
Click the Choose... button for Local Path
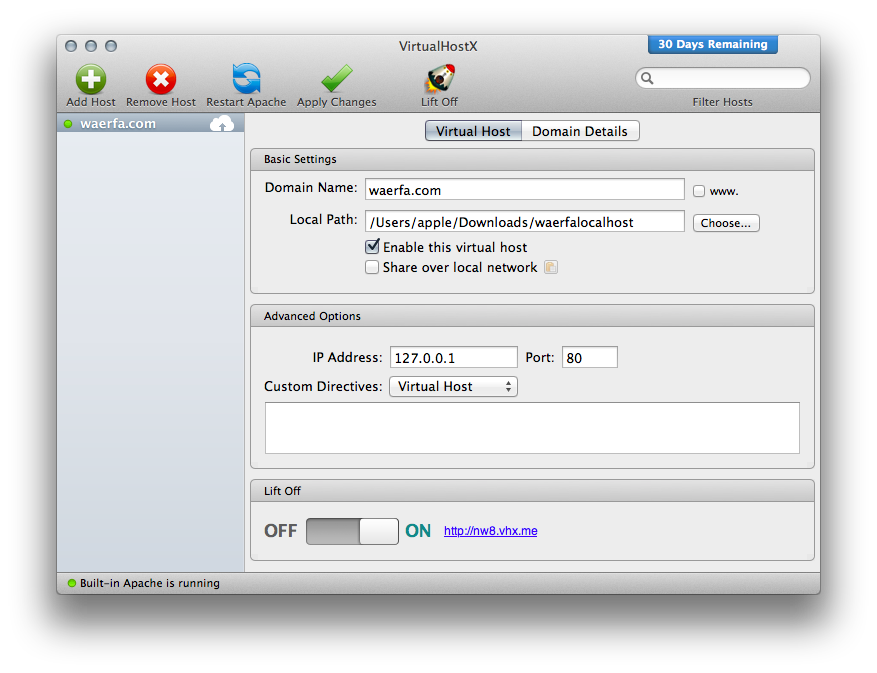pyautogui.click(x=726, y=223)
